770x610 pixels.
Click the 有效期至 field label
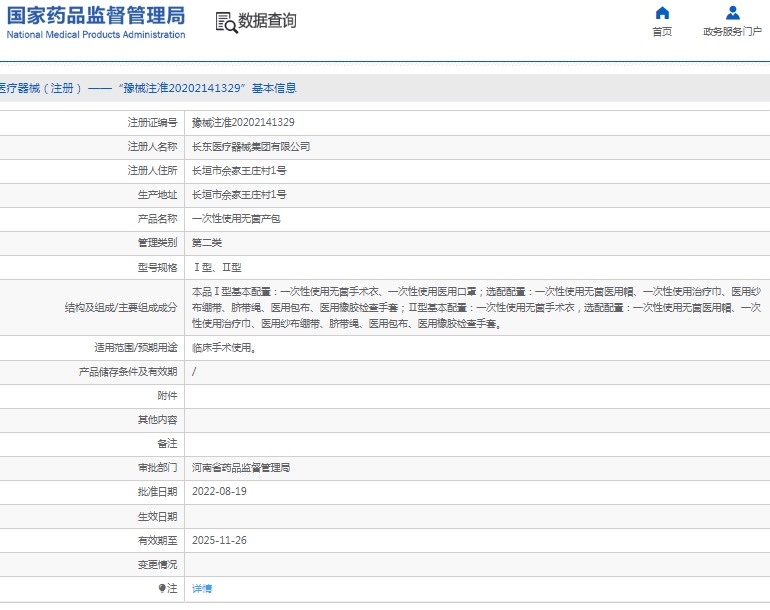point(157,541)
